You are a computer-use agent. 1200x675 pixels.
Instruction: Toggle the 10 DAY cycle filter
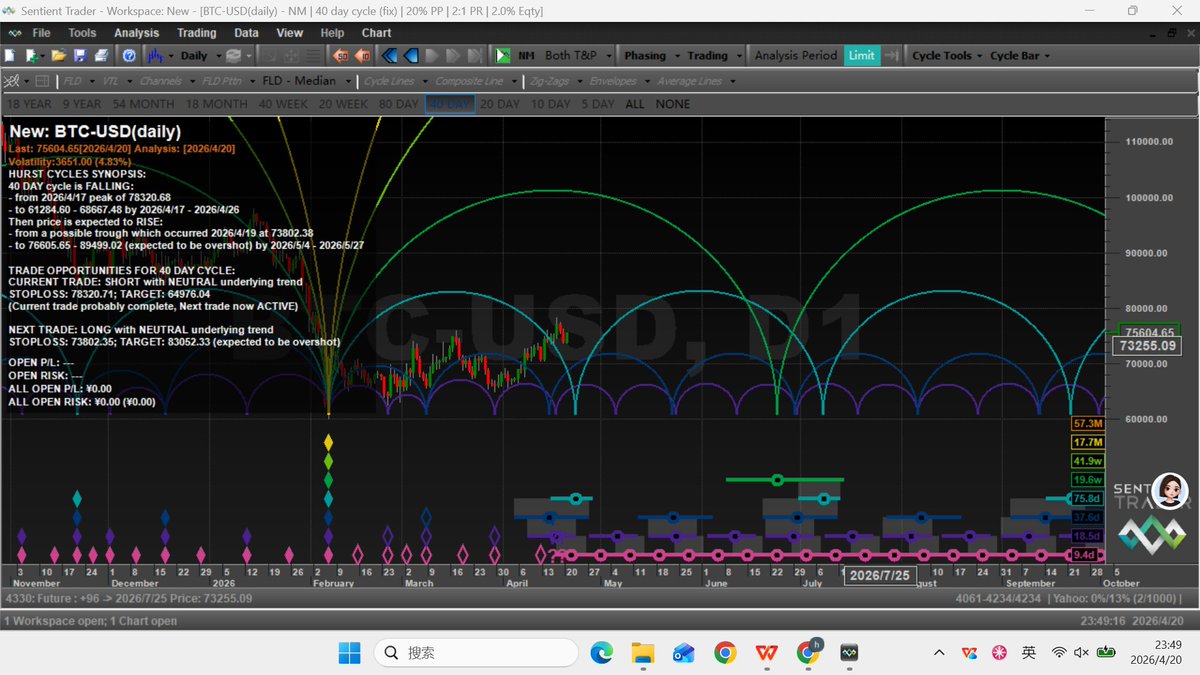[551, 104]
